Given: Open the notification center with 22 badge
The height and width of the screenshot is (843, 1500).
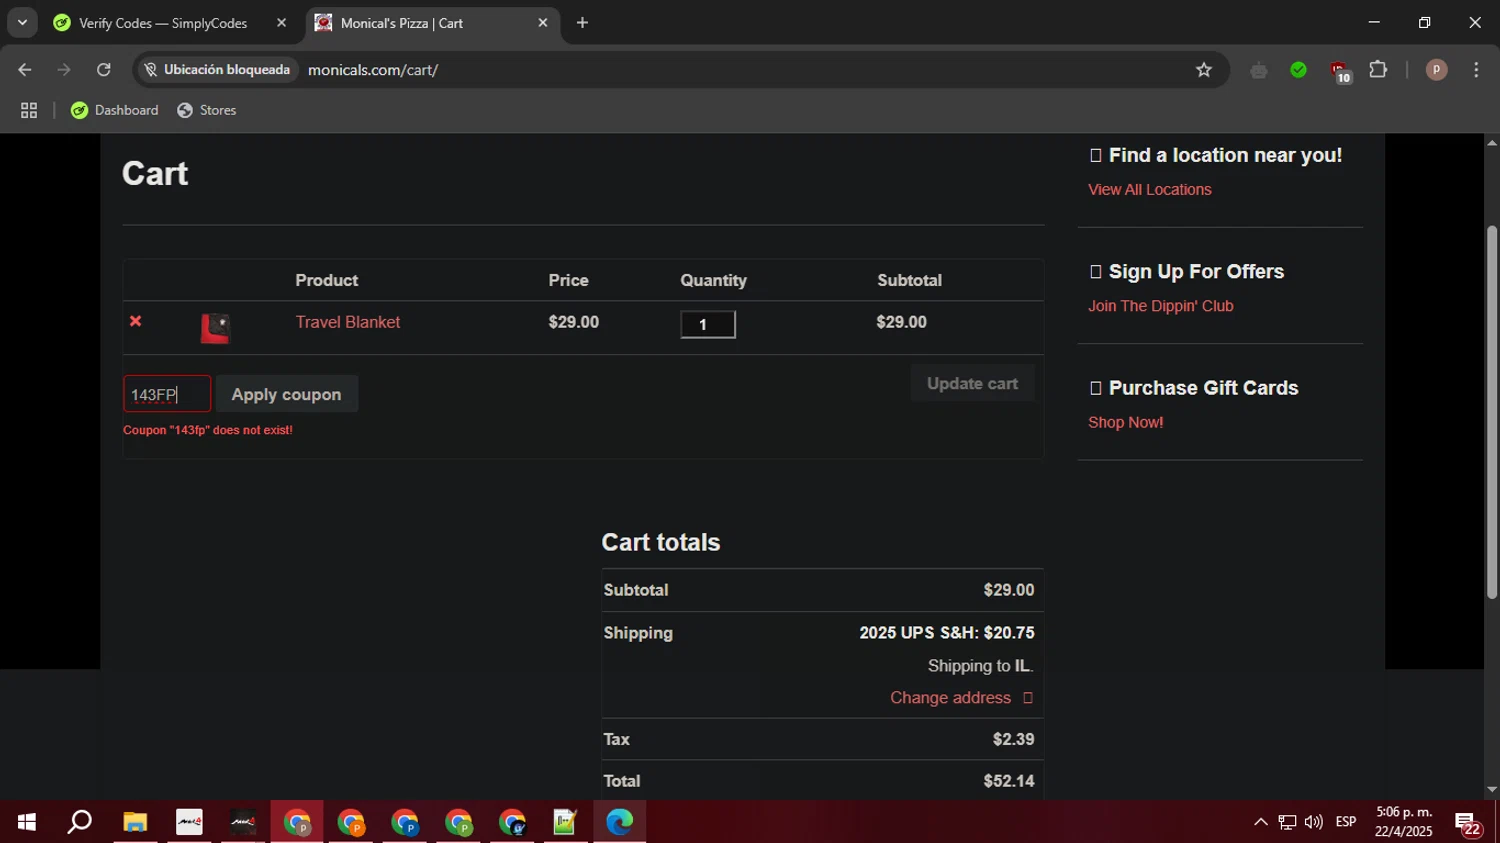Looking at the screenshot, I should pos(1468,823).
